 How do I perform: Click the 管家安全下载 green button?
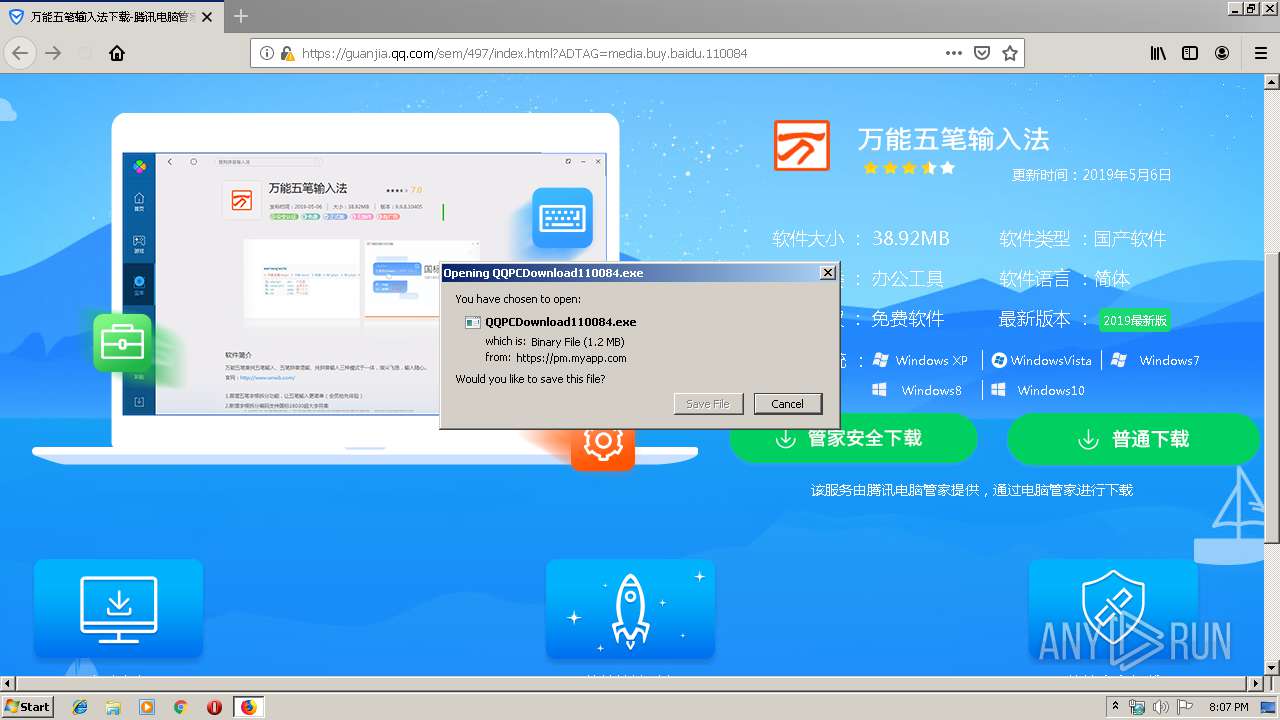tap(853, 439)
